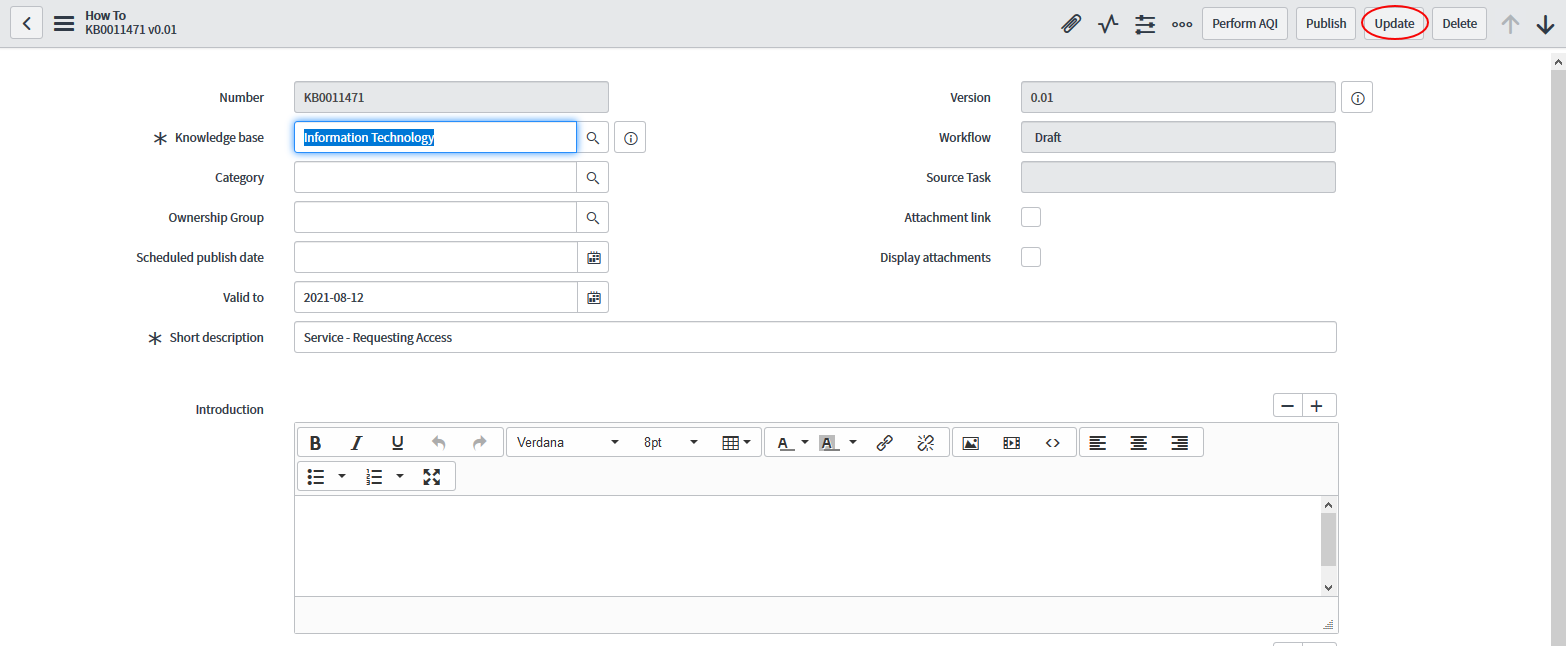Open the 8pt font size dropdown
1566x646 pixels.
tap(670, 443)
